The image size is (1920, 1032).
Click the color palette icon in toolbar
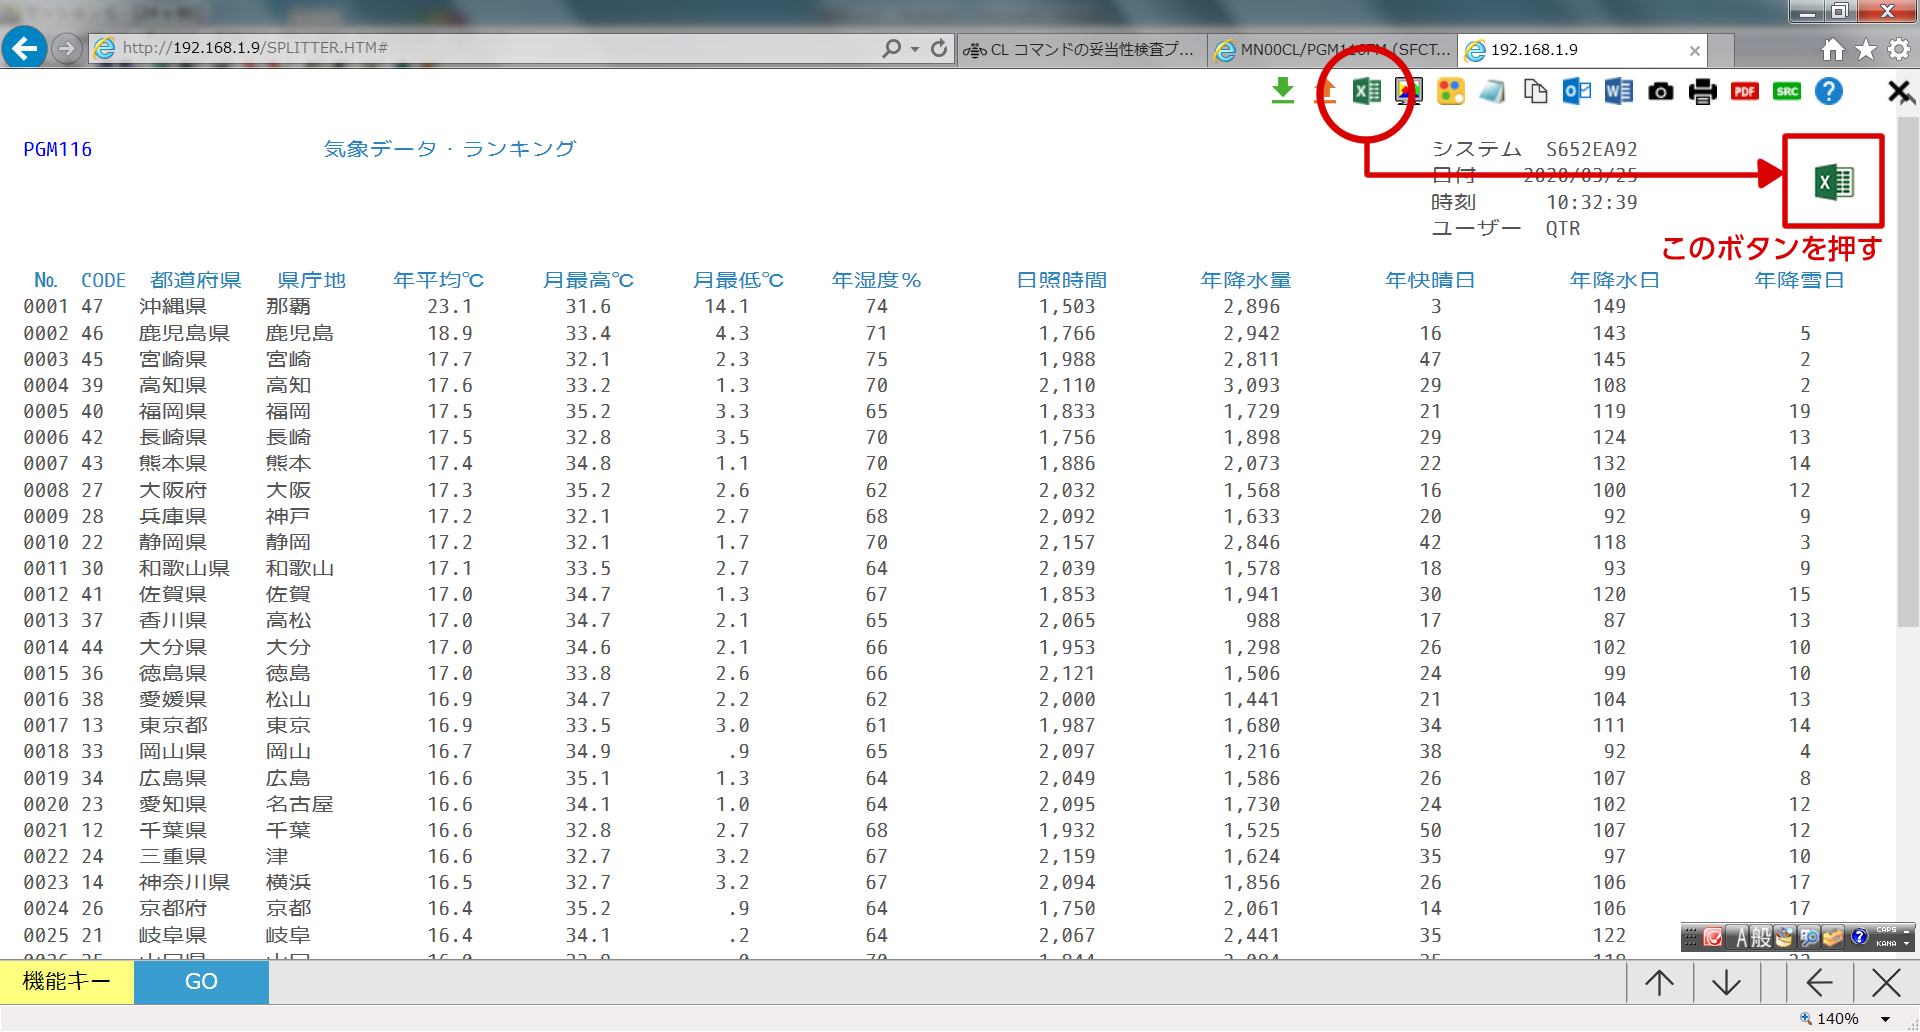click(x=1450, y=92)
